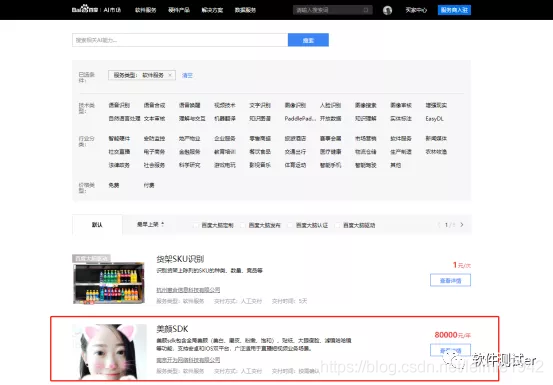Check the 百度大脑发布 checkbox
Screen dimensions: 553x385
click(243, 225)
